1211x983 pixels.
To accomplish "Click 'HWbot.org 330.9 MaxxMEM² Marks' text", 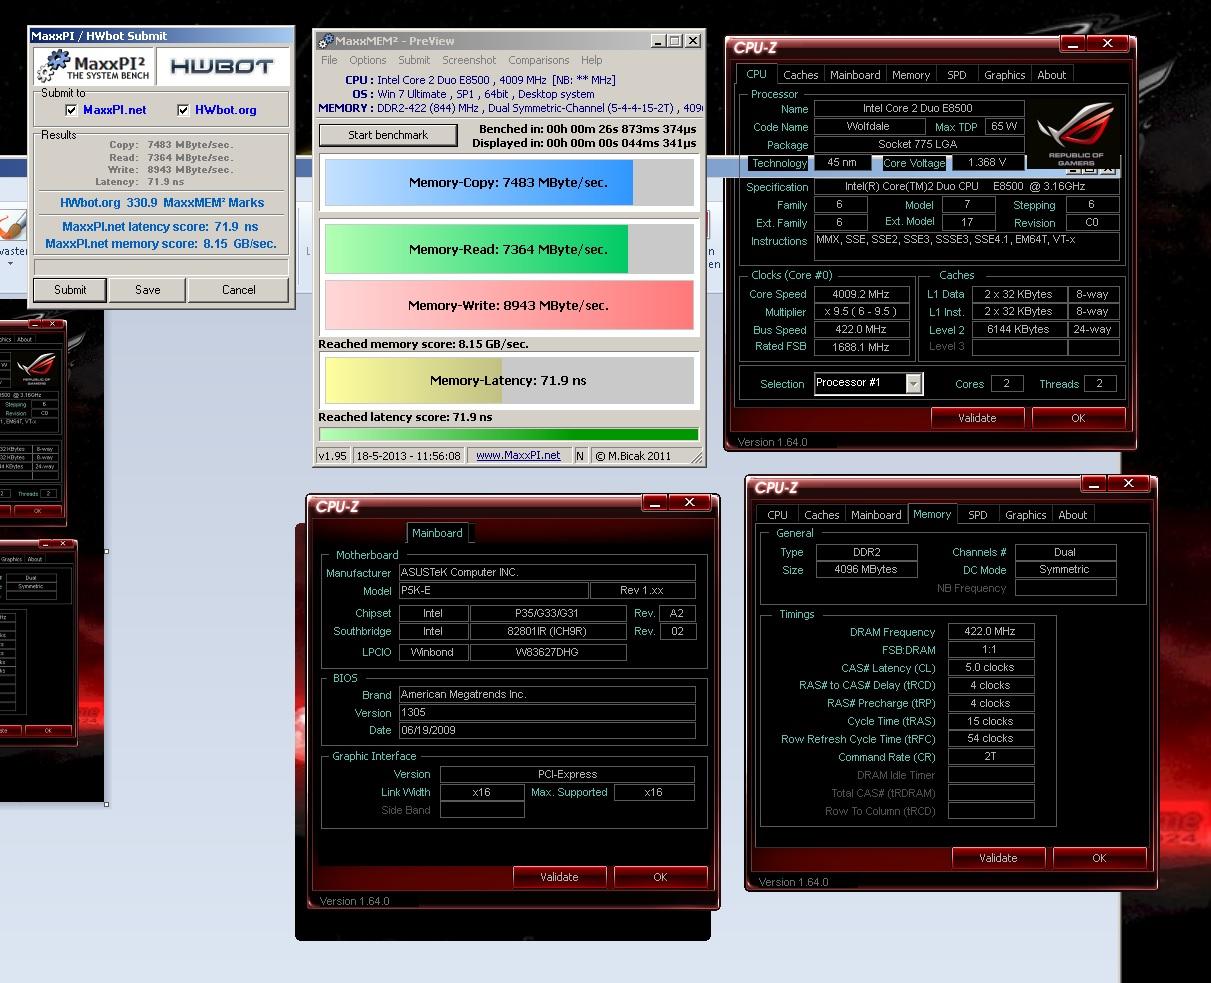I will pyautogui.click(x=162, y=203).
